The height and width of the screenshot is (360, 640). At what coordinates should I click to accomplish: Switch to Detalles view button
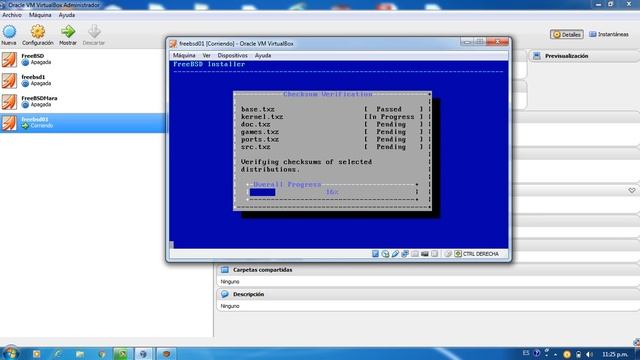[x=567, y=35]
